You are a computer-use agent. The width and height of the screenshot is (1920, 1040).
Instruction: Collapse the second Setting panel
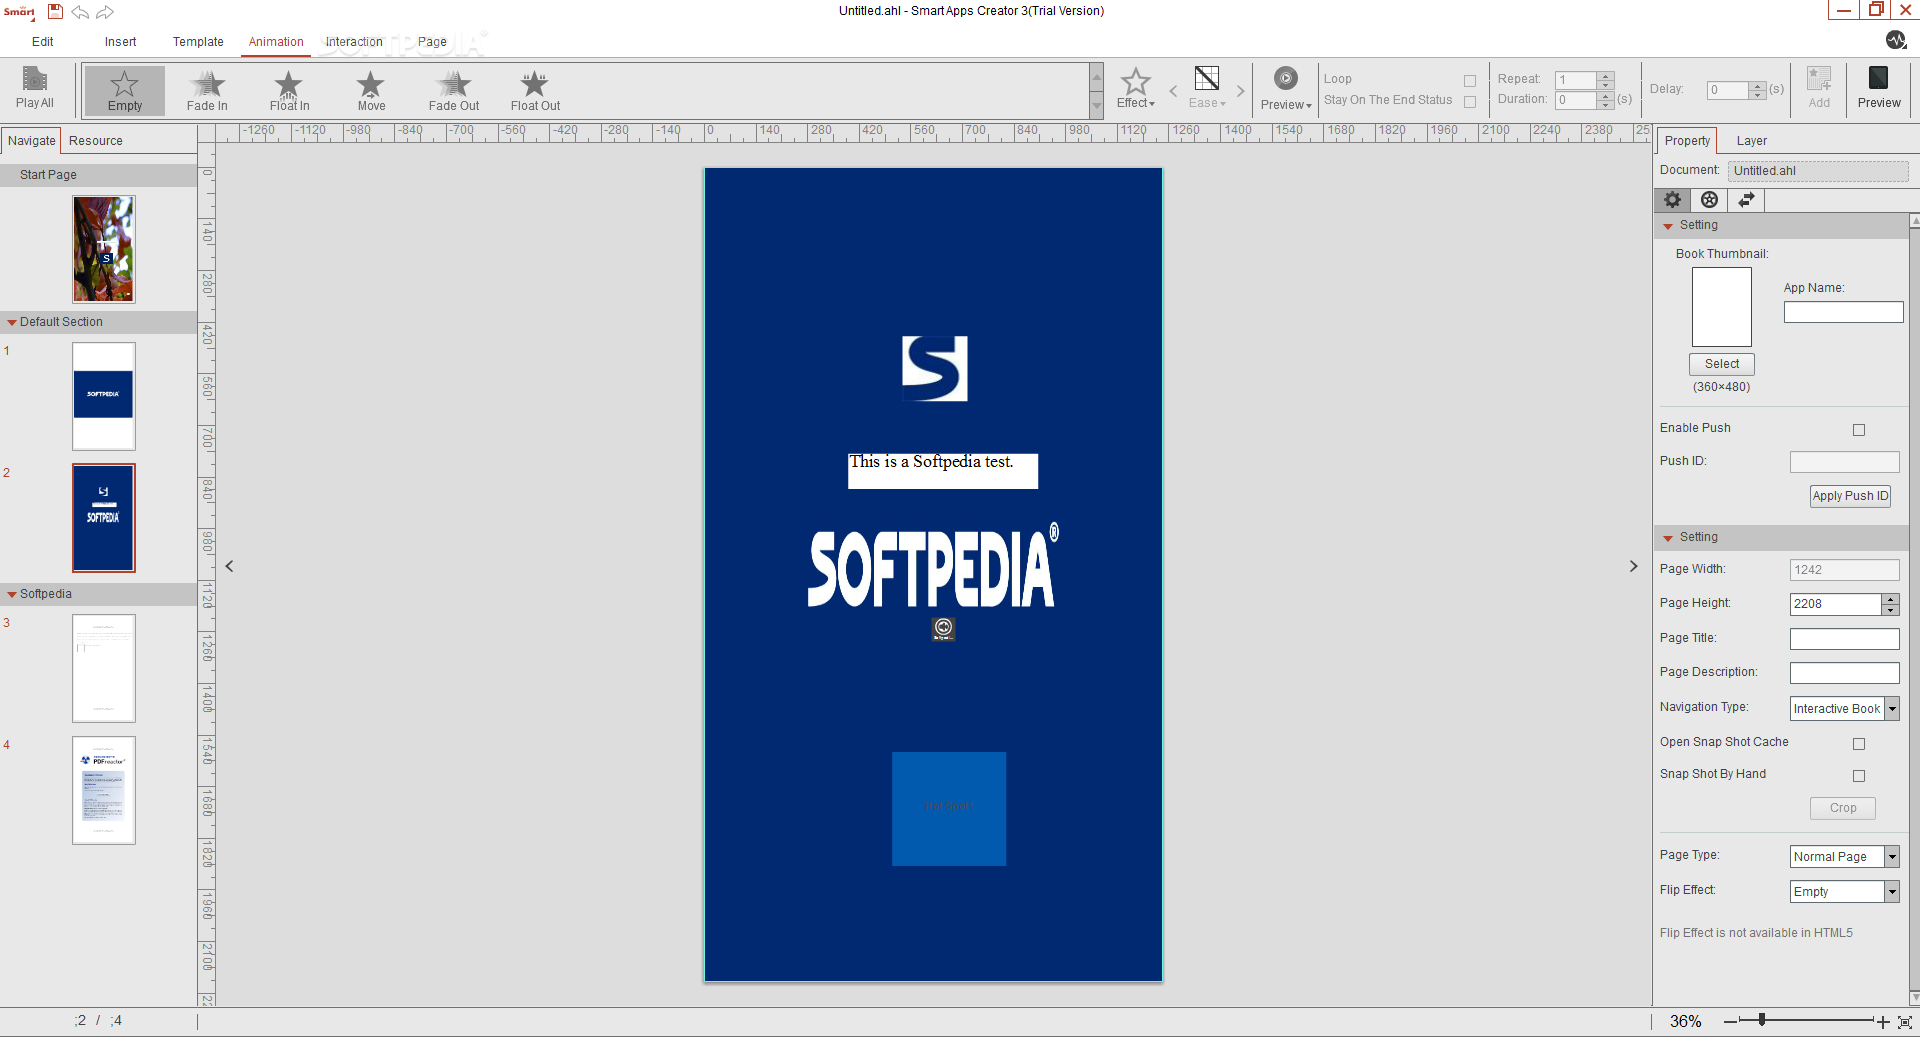coord(1668,539)
